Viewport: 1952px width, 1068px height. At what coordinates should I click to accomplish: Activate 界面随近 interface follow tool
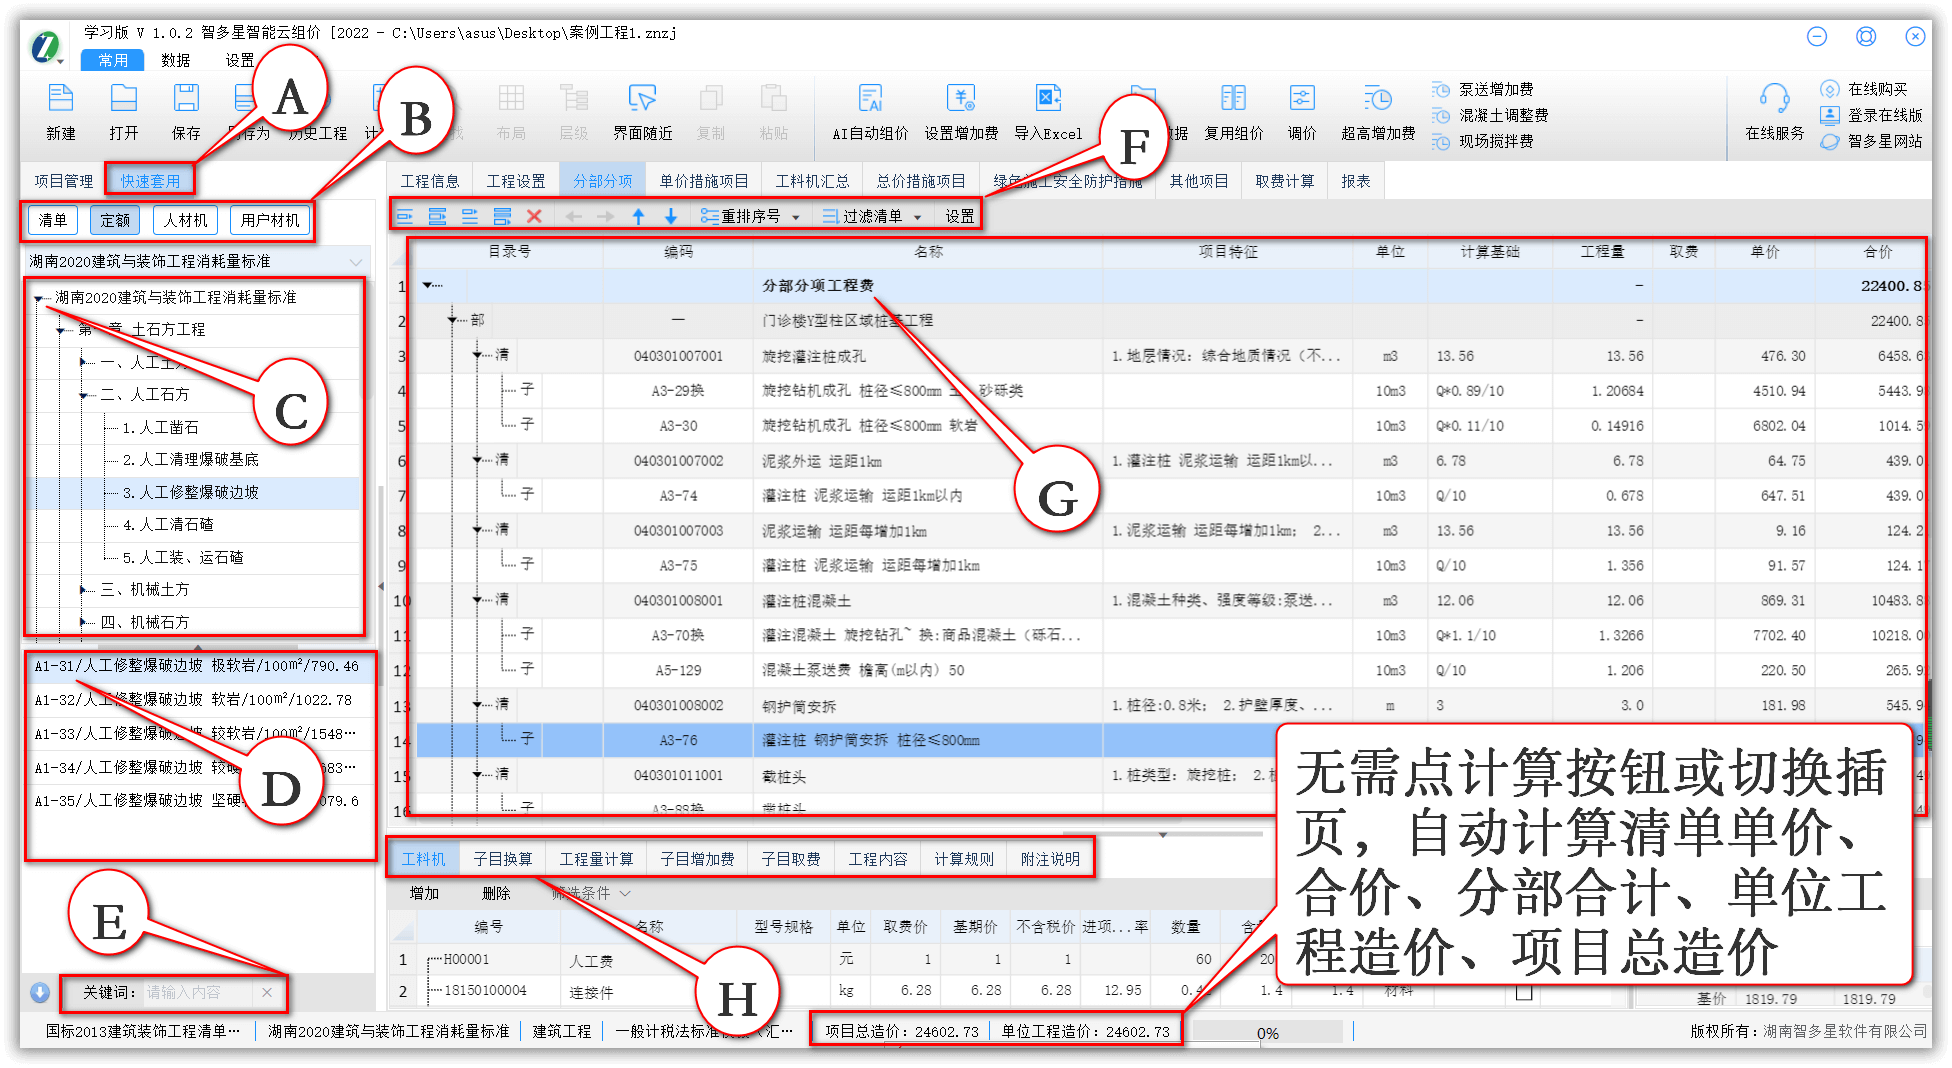pos(641,110)
